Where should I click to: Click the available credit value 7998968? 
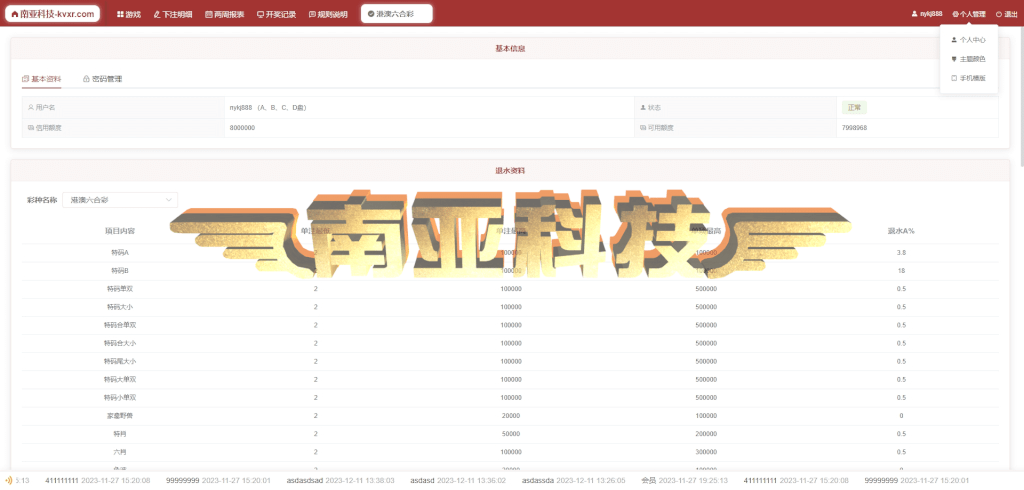pos(854,128)
